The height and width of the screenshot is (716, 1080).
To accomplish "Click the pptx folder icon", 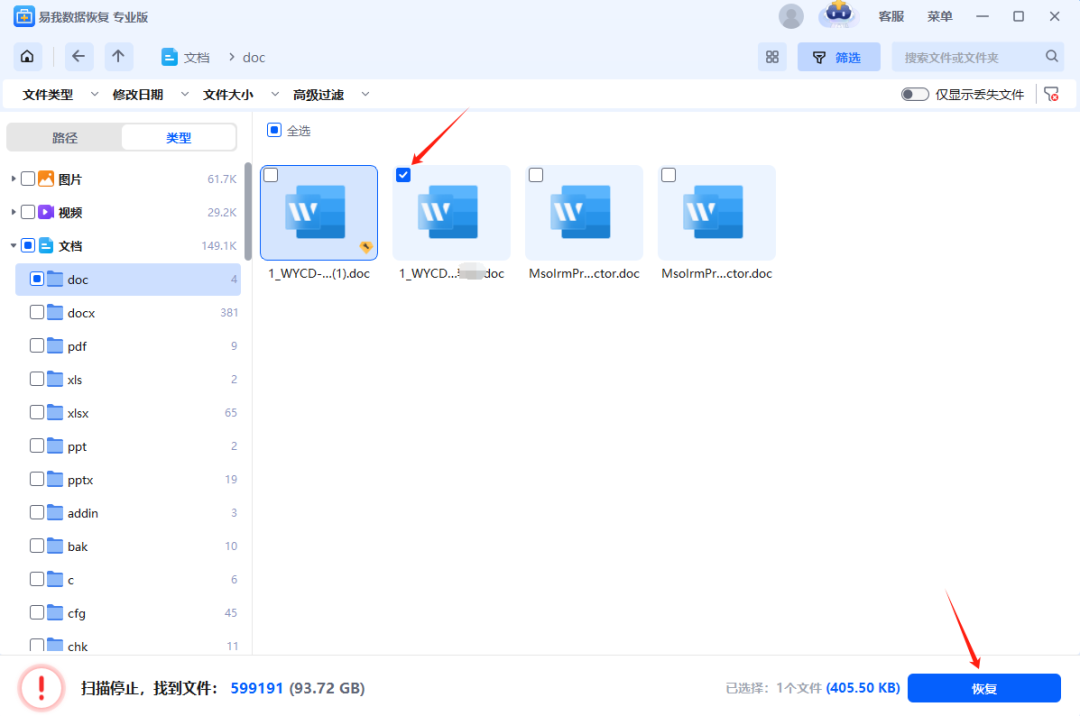I will click(x=55, y=479).
